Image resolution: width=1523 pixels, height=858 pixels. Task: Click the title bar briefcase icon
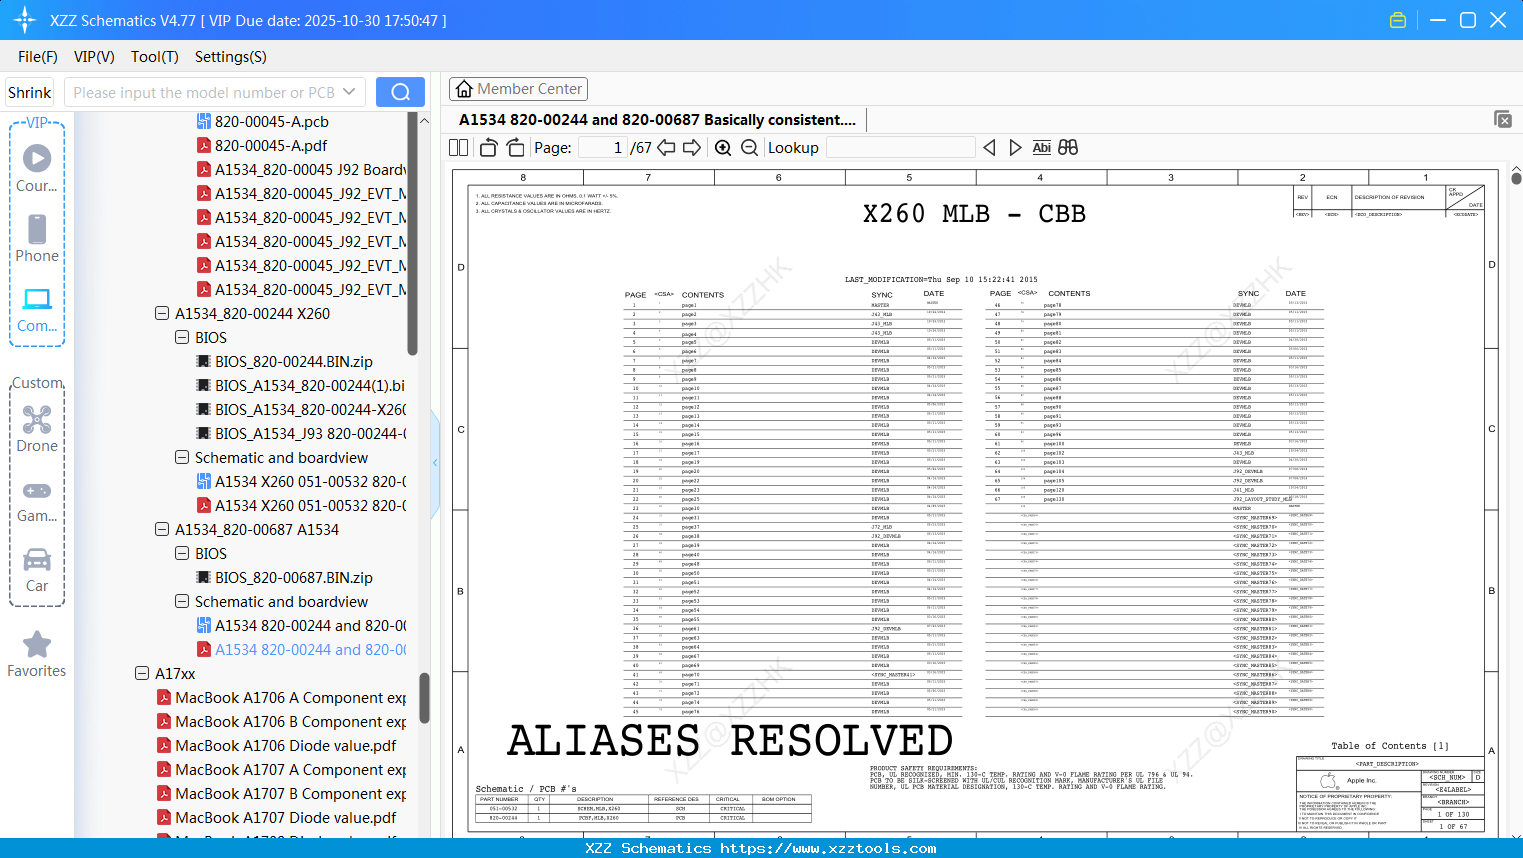point(1398,20)
